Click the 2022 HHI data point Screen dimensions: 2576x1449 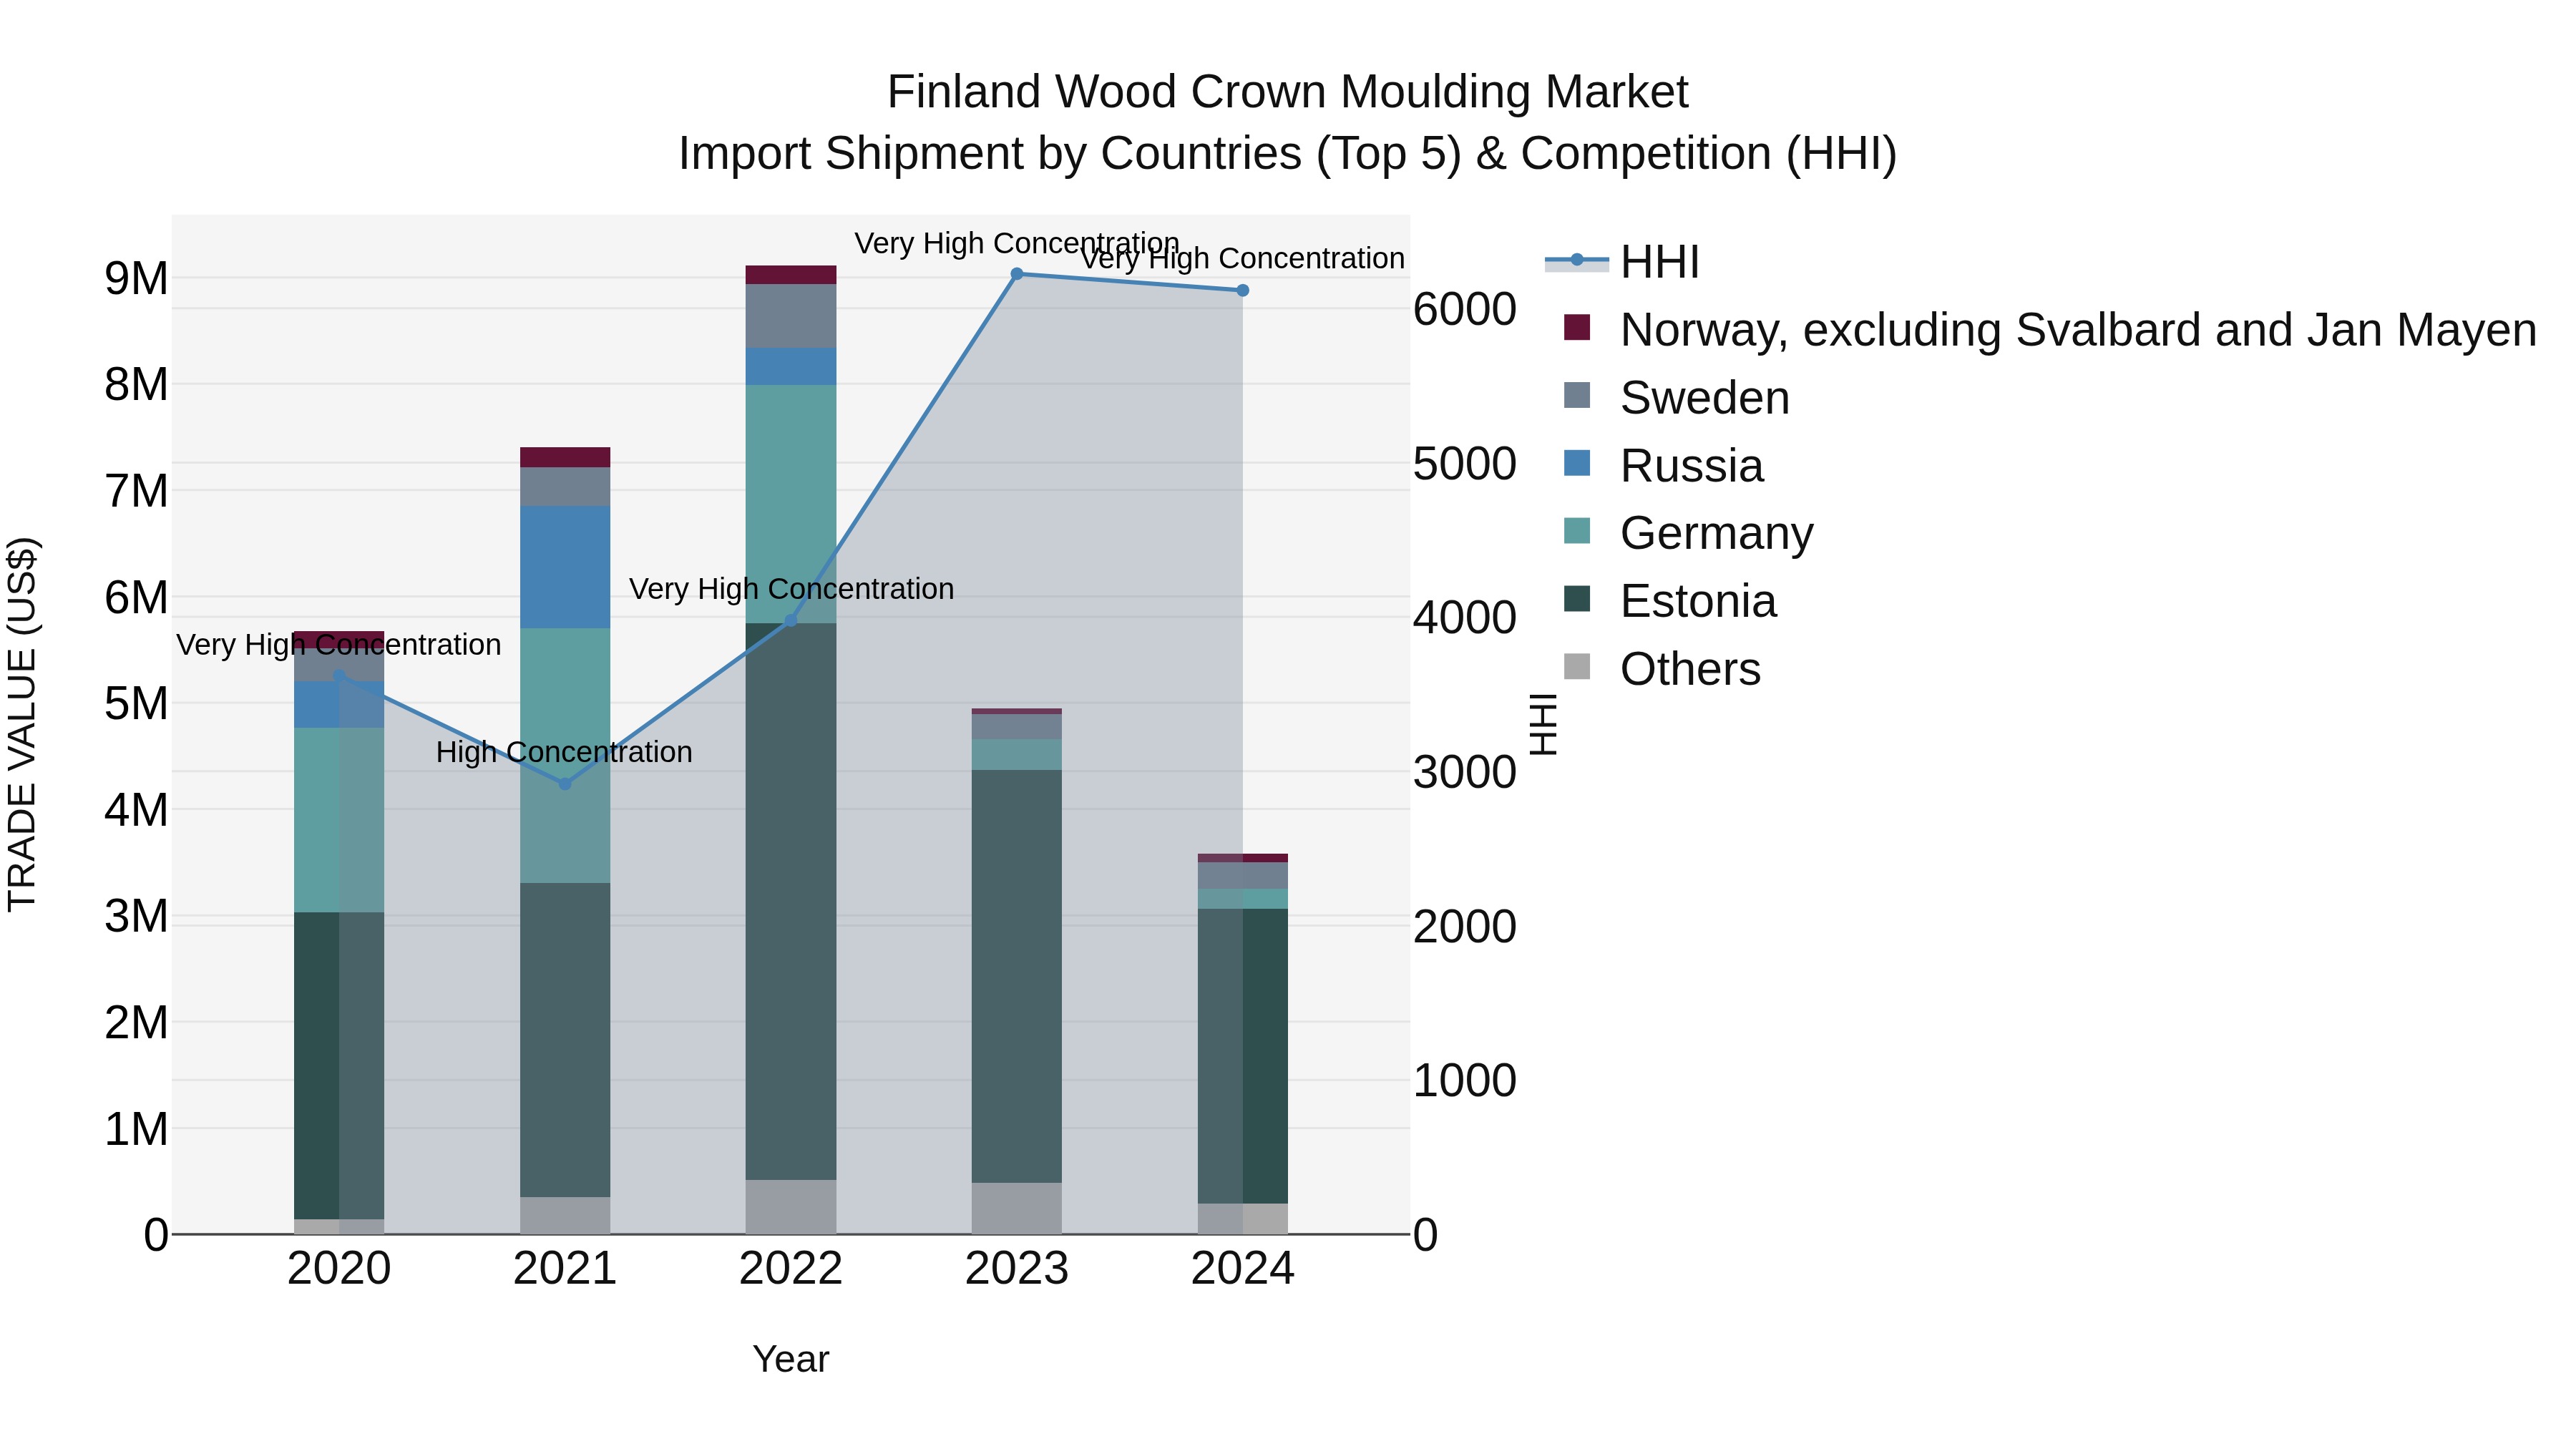(x=790, y=621)
